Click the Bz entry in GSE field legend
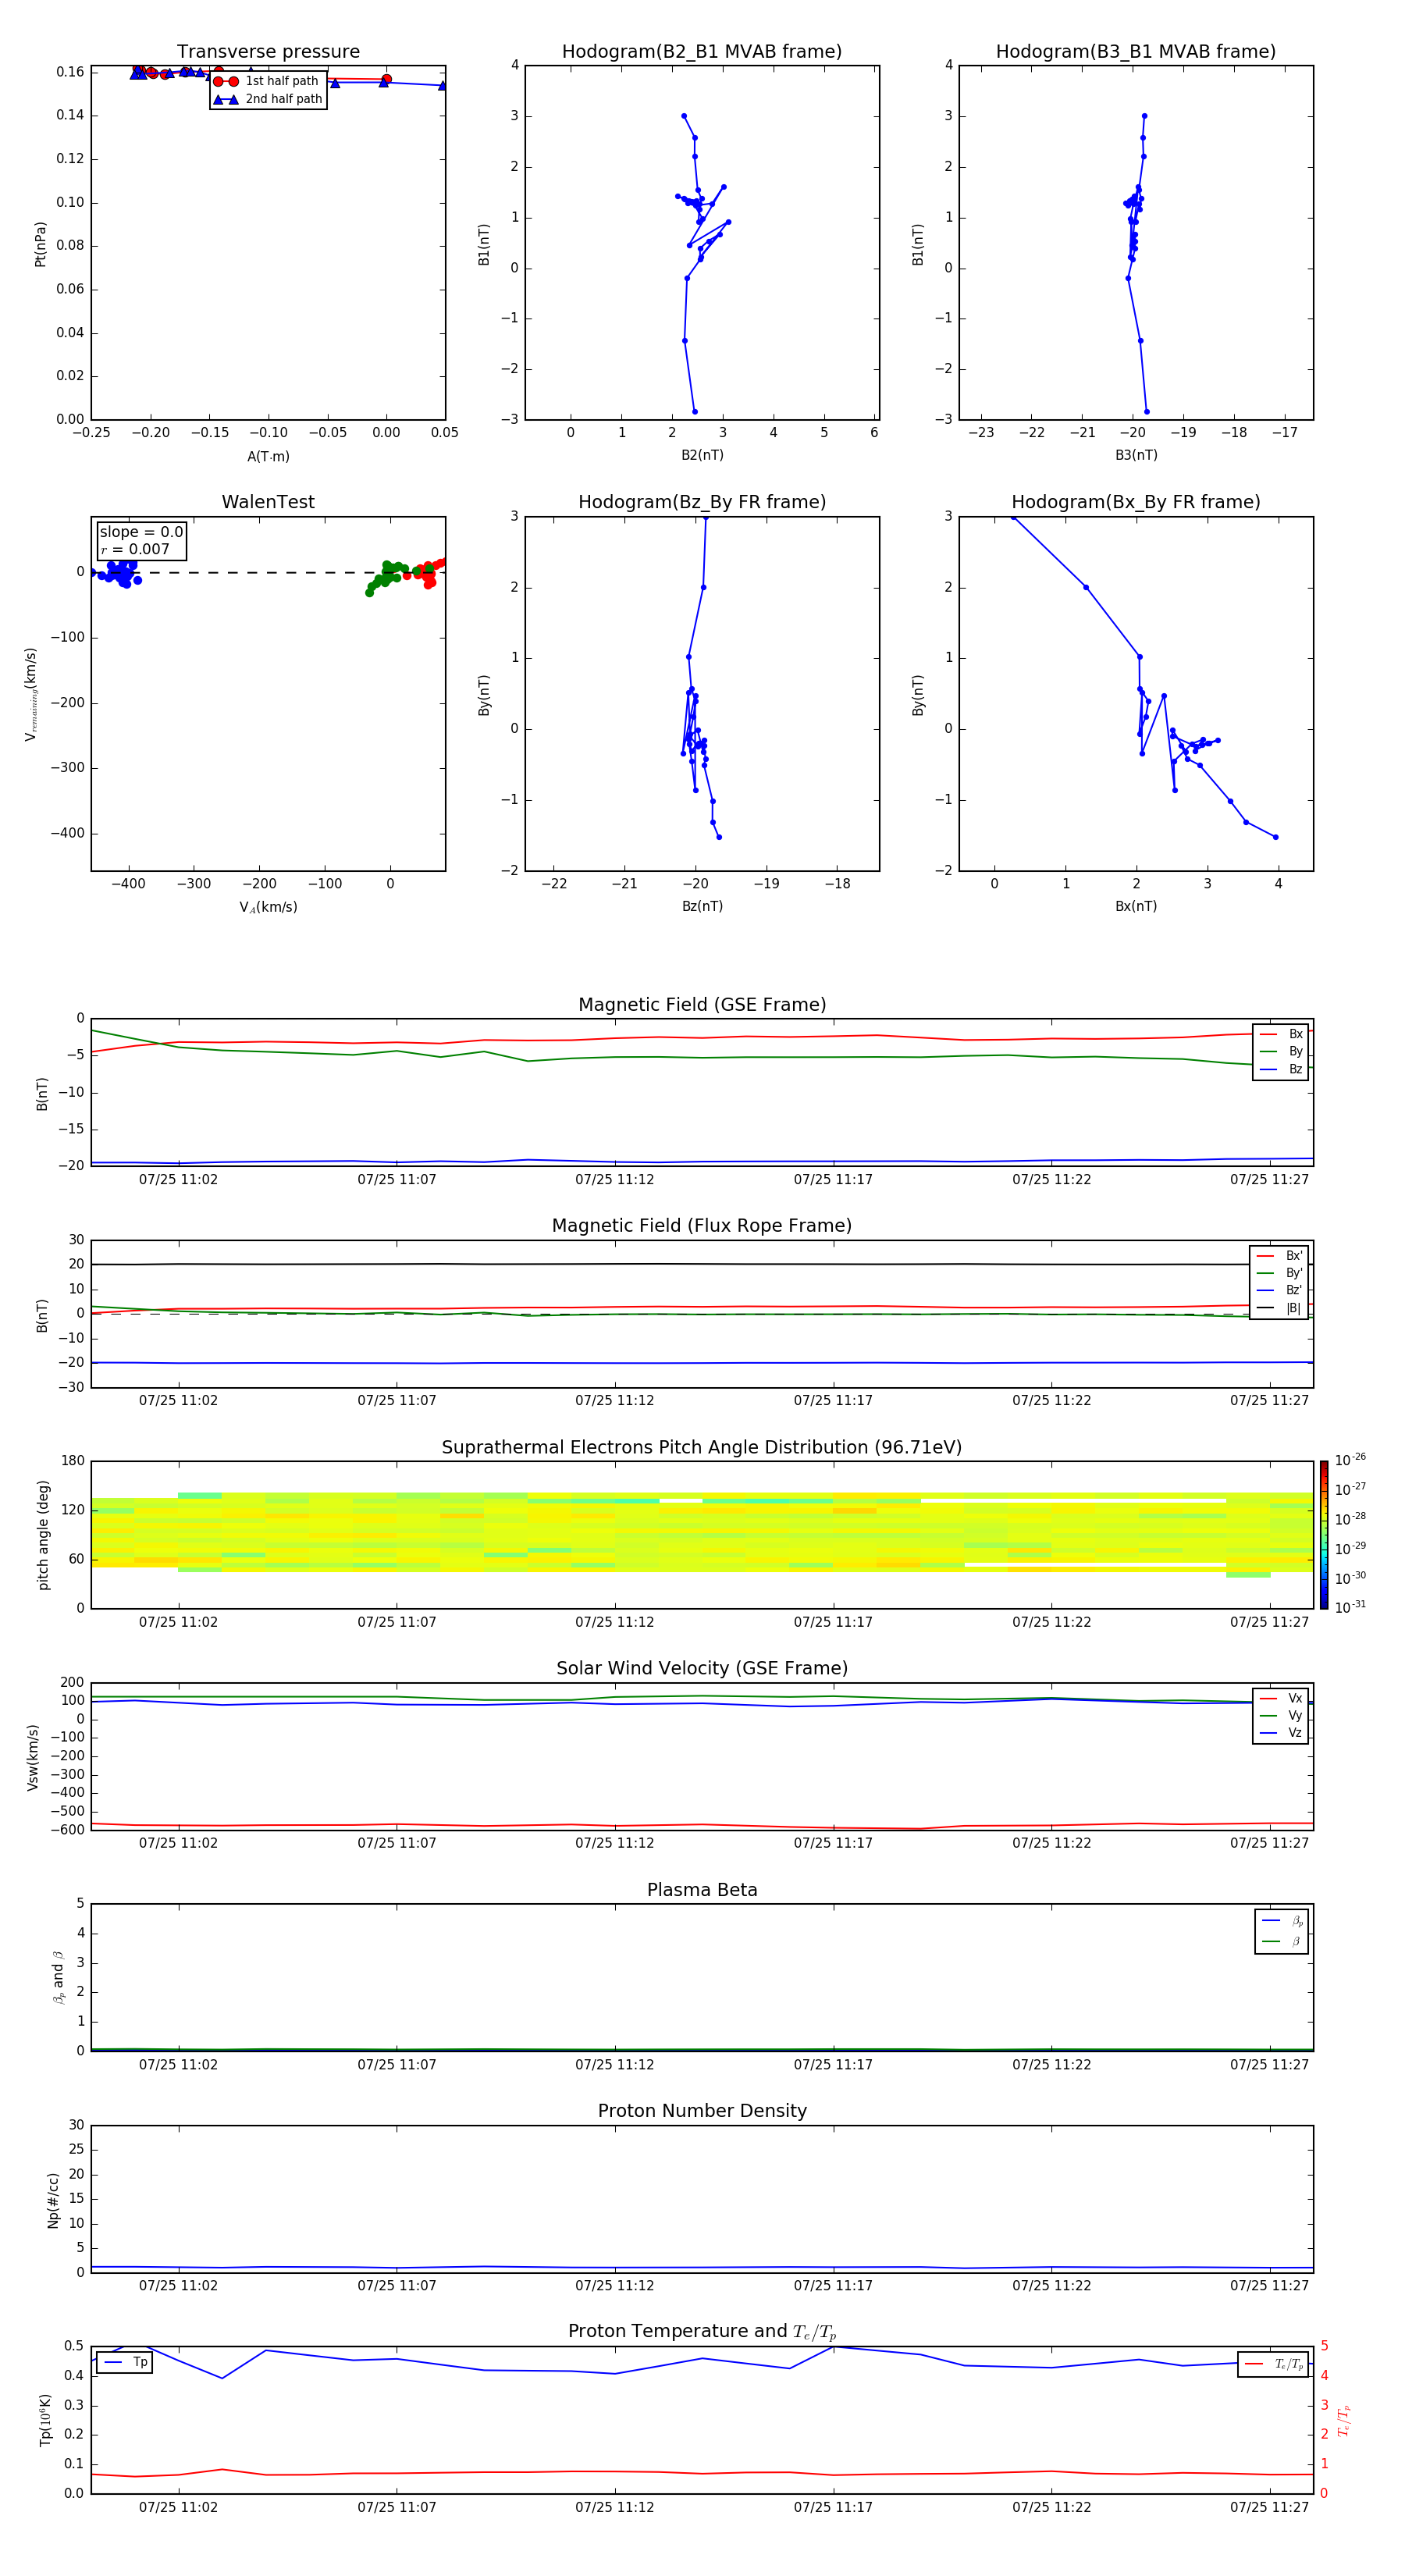Viewport: 1405px width, 2576px height. pos(1281,1070)
